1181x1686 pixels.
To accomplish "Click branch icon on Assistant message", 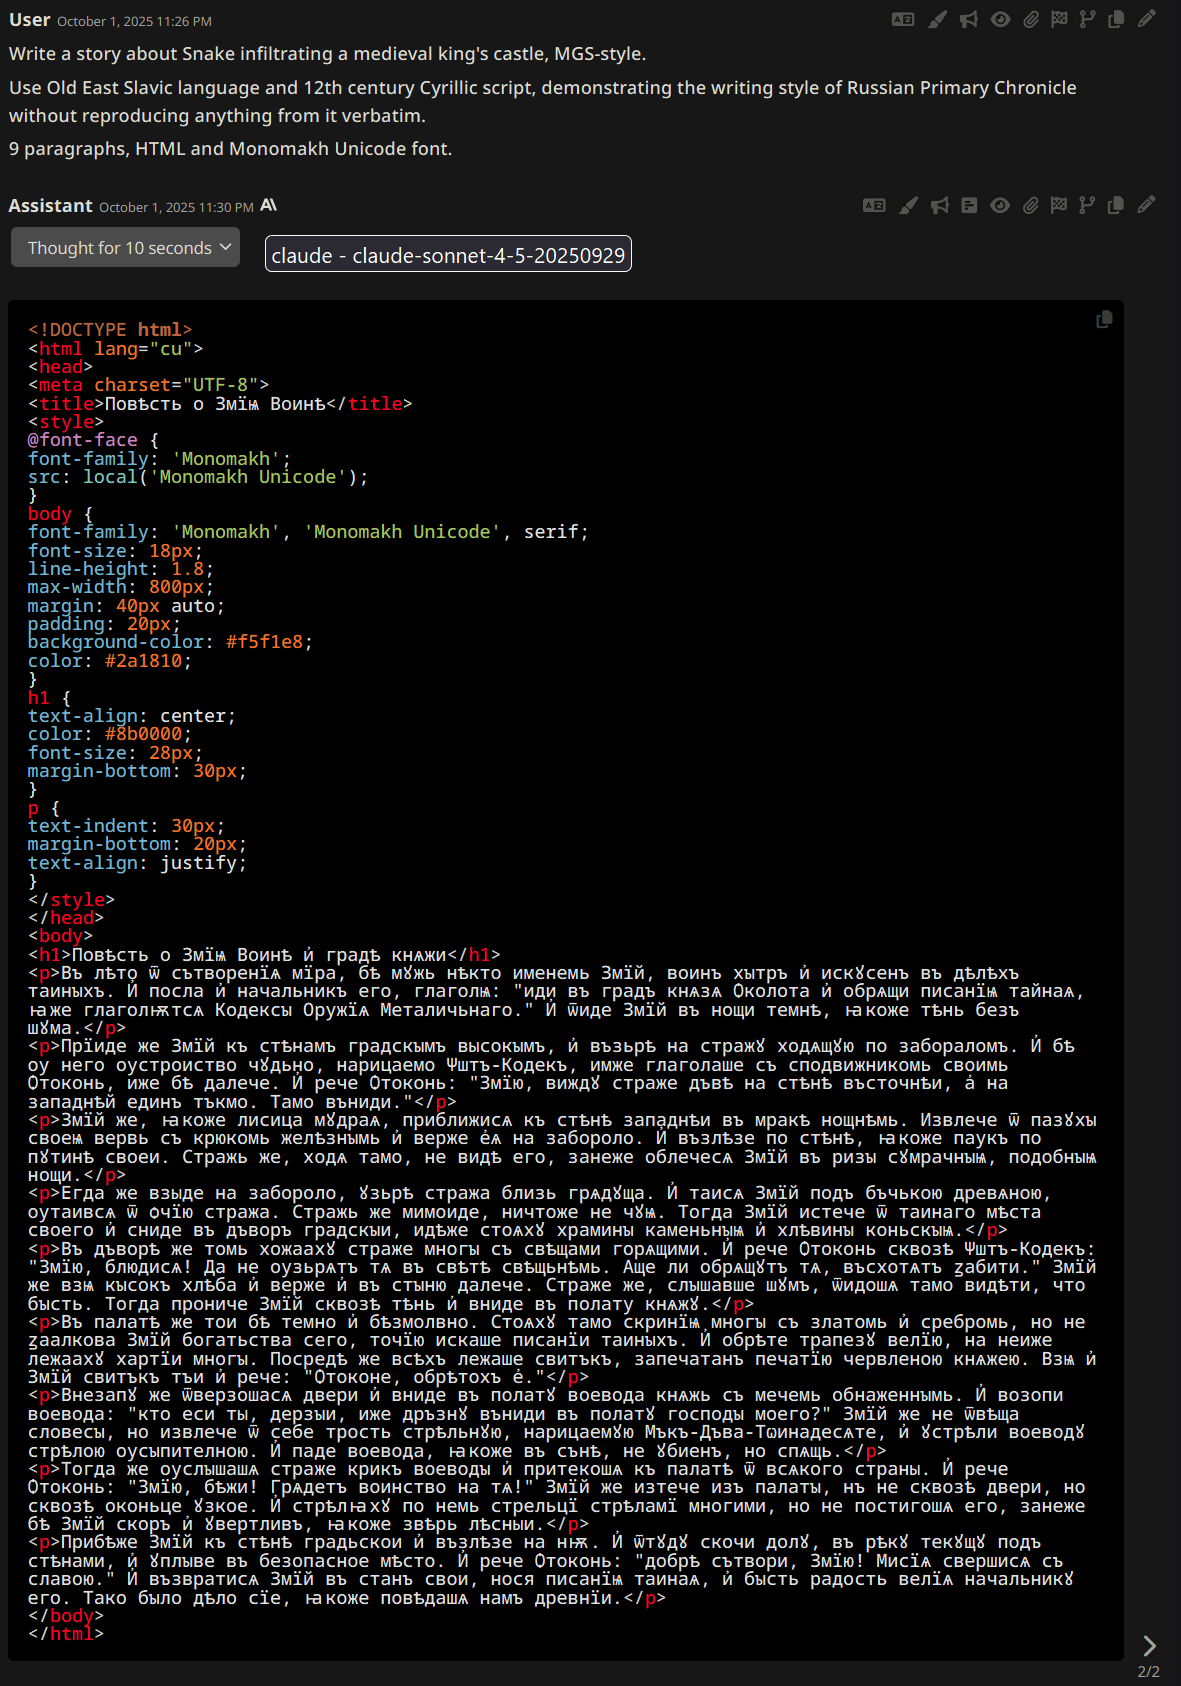I will [1087, 205].
